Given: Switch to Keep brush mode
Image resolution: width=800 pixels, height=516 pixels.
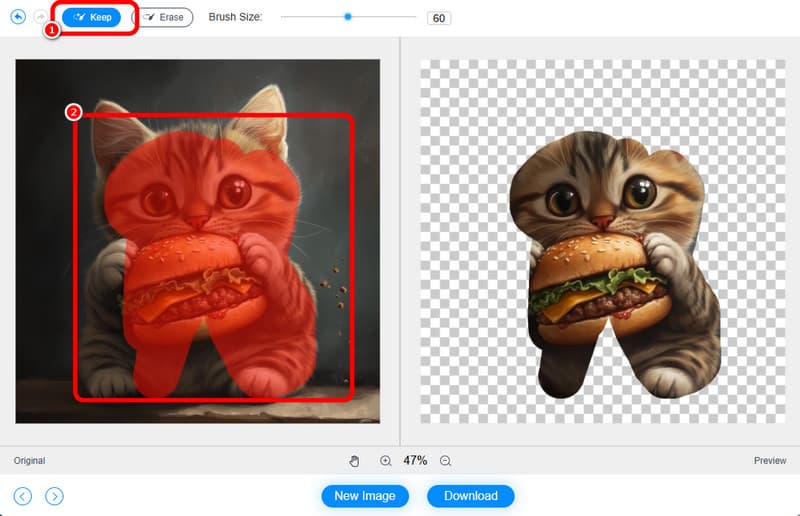Looking at the screenshot, I should coord(92,17).
